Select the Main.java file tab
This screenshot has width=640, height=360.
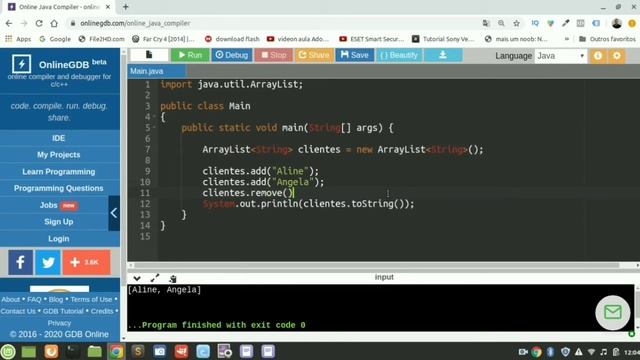tap(157, 71)
